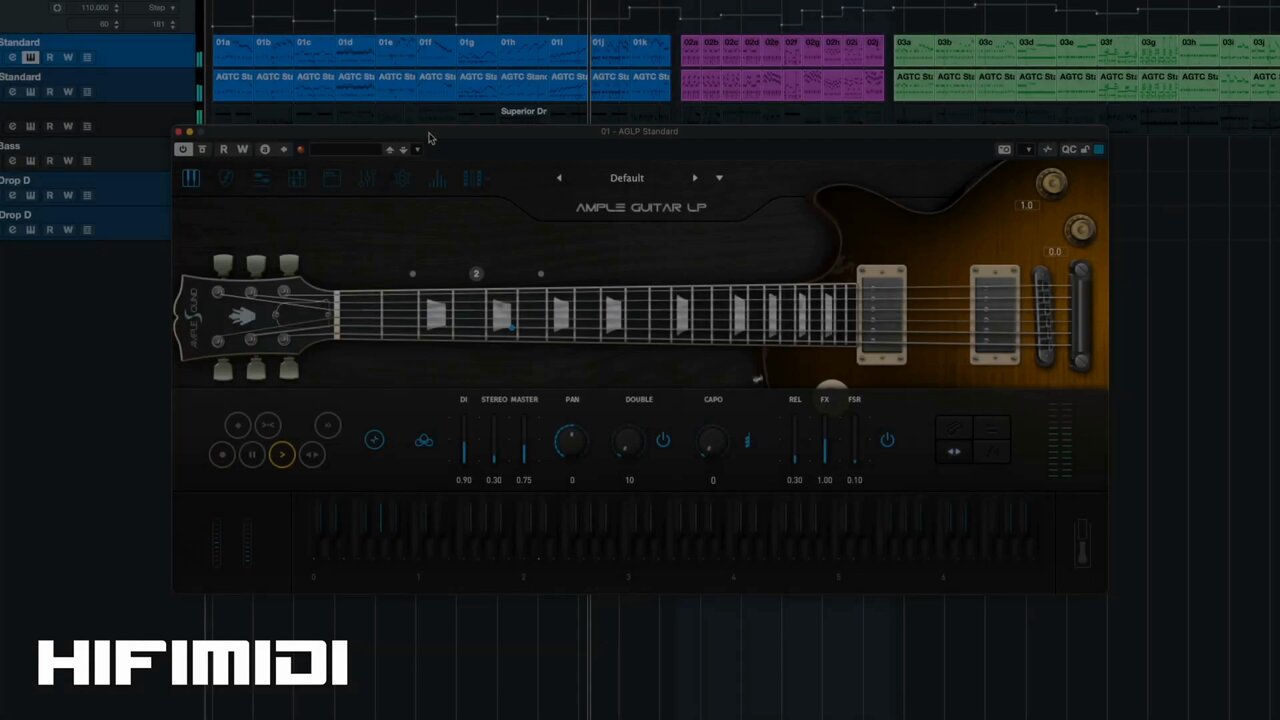The height and width of the screenshot is (720, 1280).
Task: Click the blue circular compass icon
Action: pyautogui.click(x=374, y=440)
